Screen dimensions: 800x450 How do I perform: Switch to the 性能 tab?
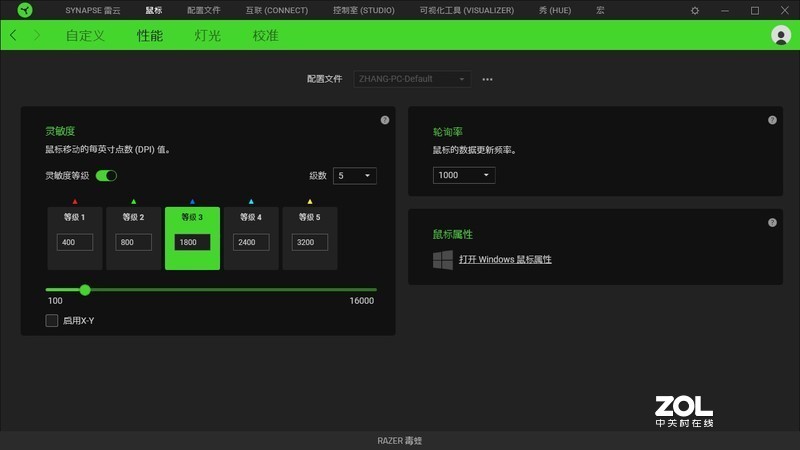tap(149, 36)
